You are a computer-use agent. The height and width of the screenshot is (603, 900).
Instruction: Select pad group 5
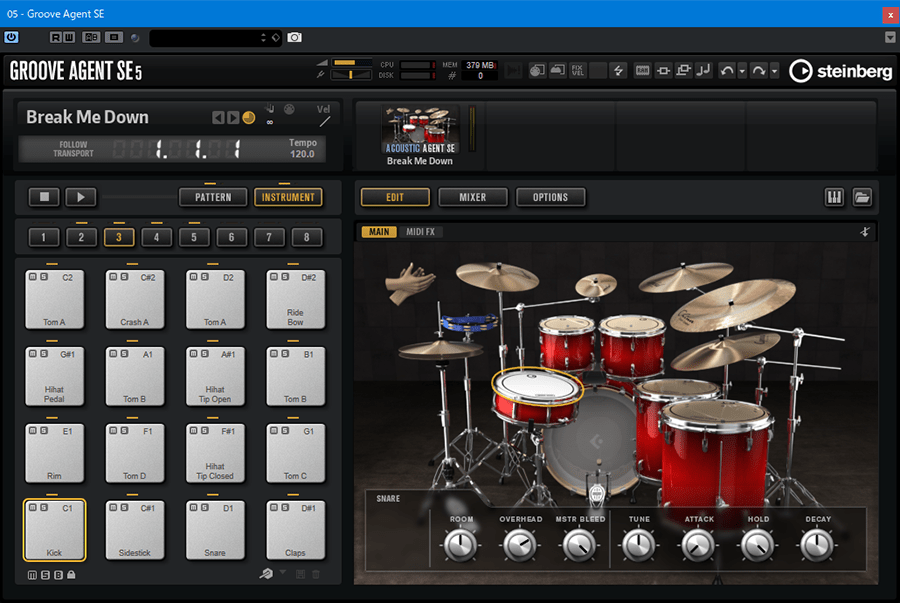pos(194,237)
